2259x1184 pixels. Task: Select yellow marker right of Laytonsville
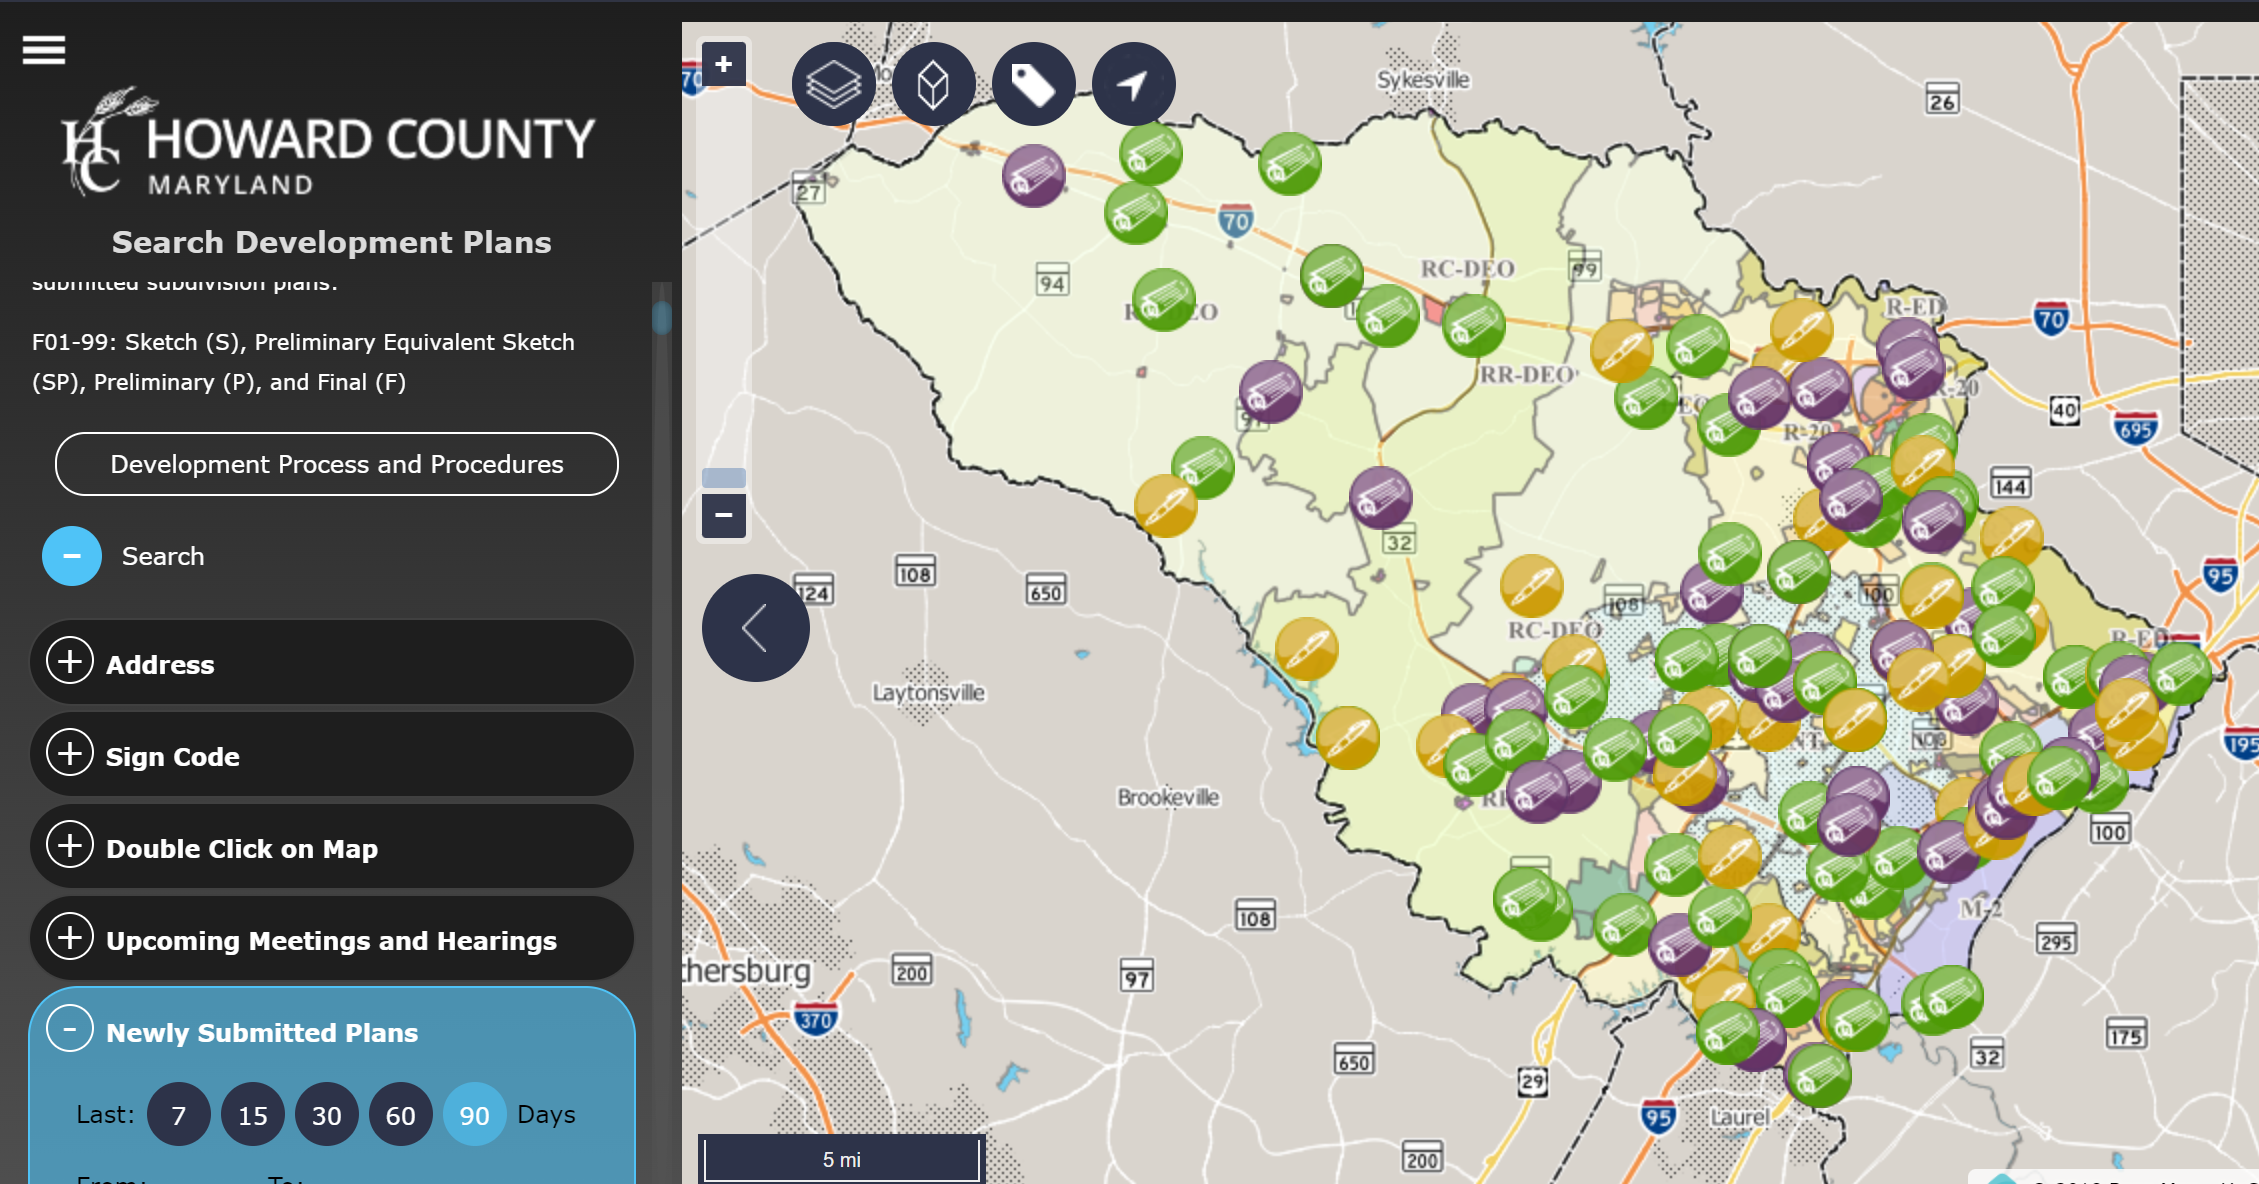(x=1307, y=649)
